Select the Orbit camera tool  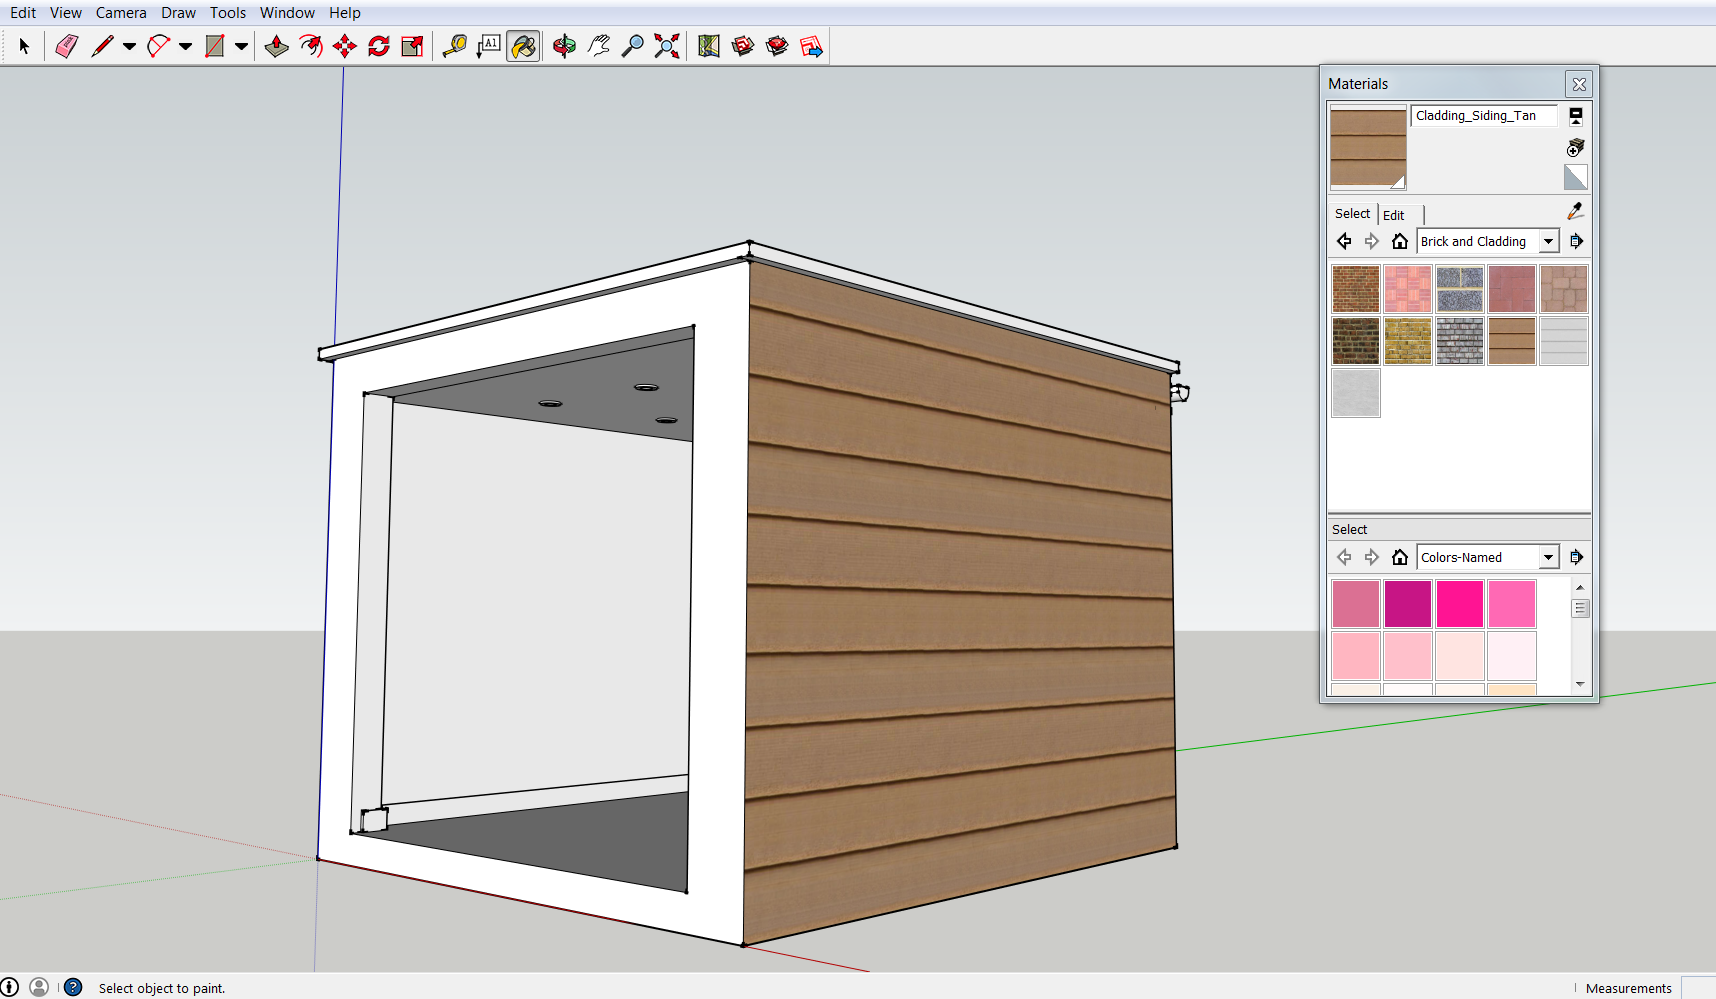point(564,46)
